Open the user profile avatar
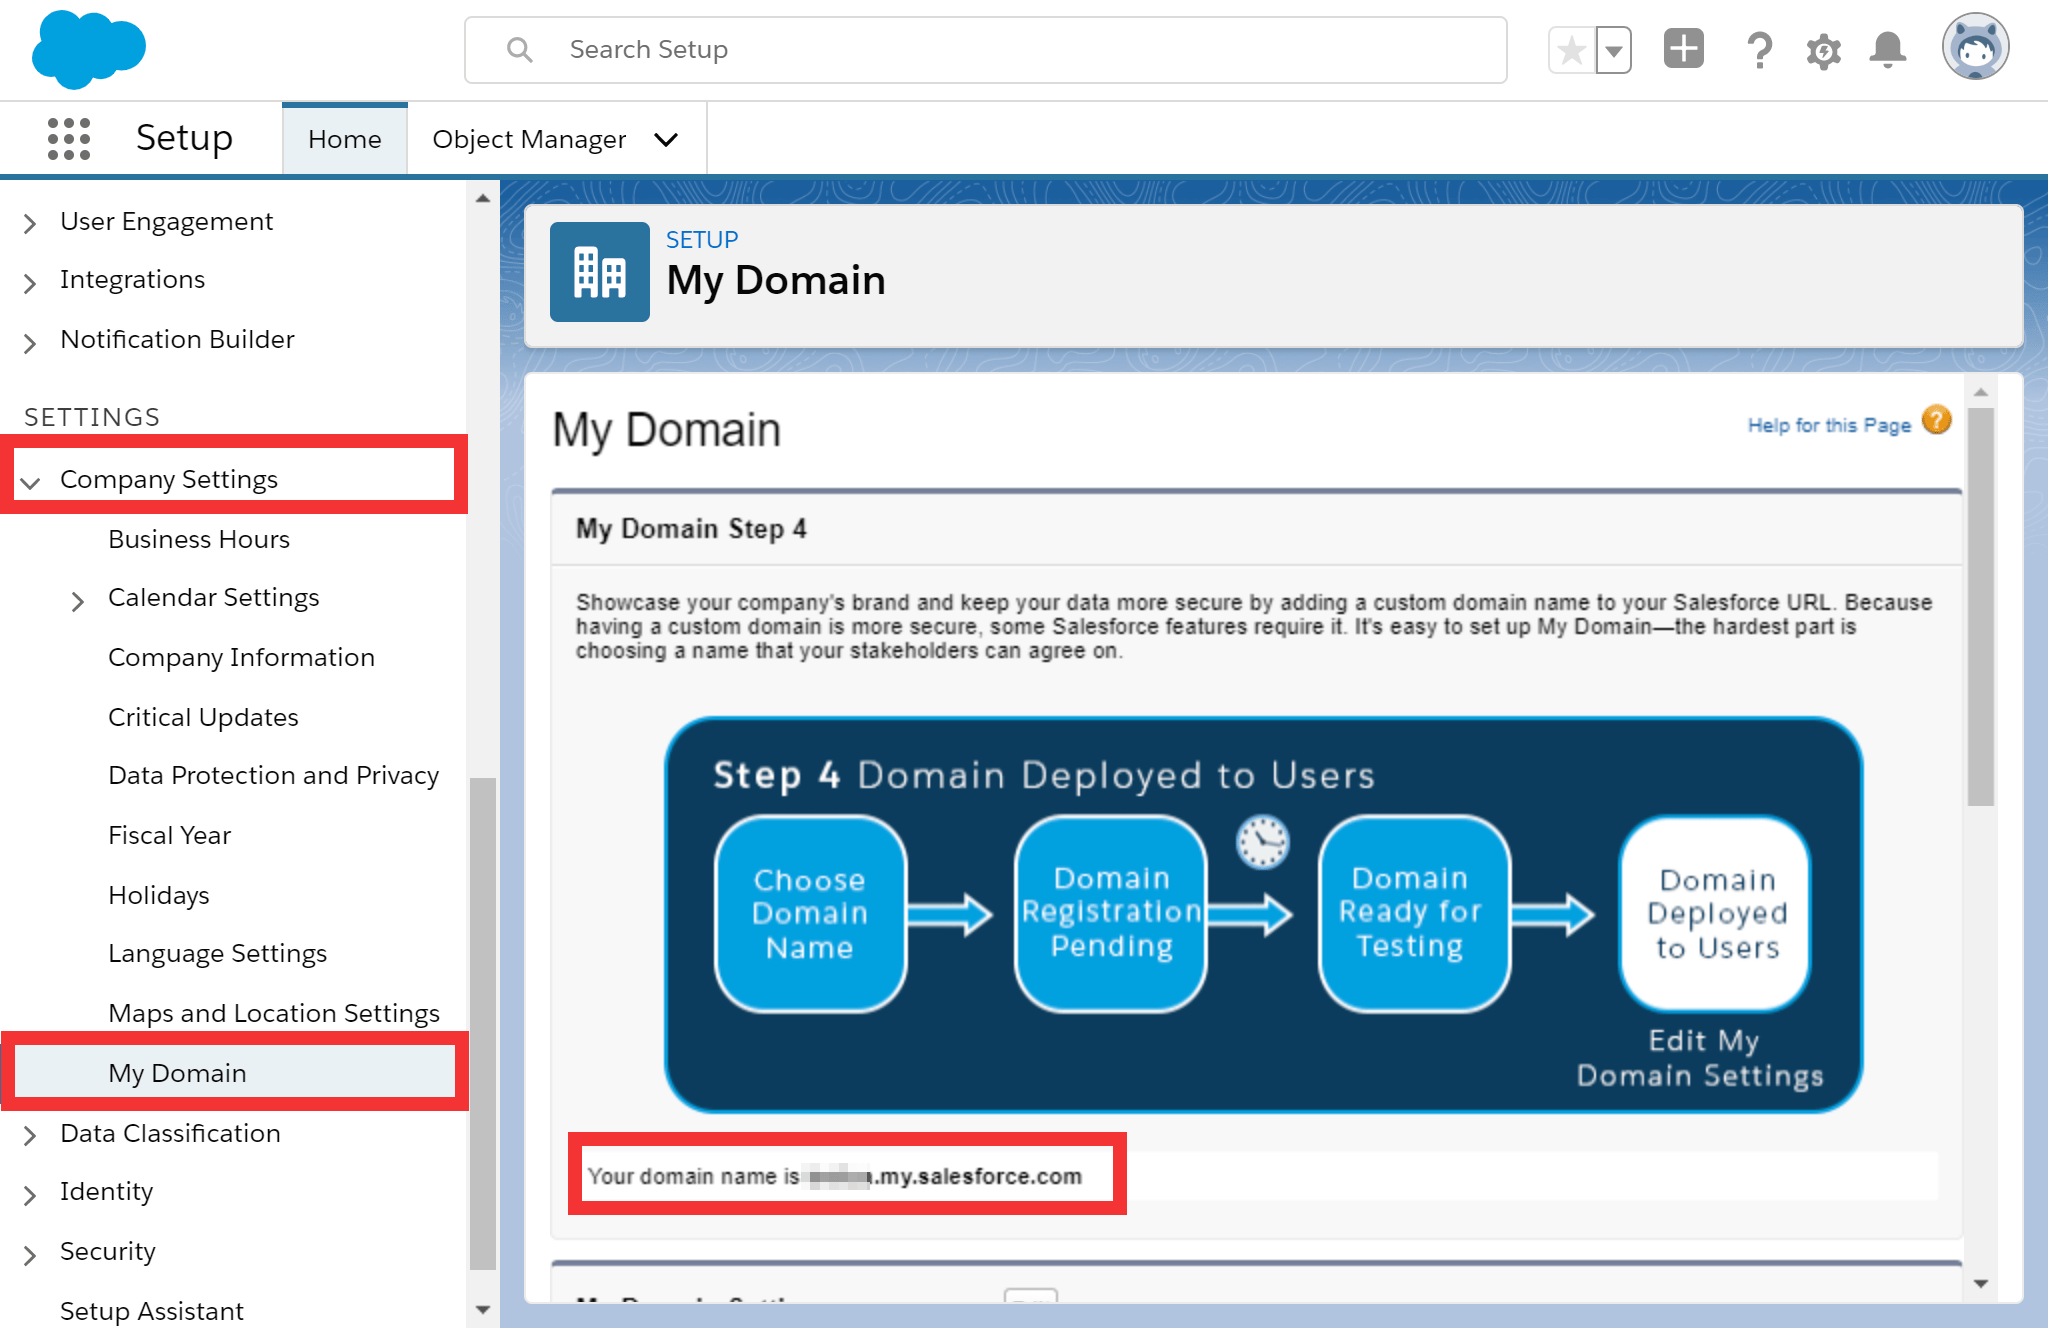The height and width of the screenshot is (1328, 2048). (1976, 47)
